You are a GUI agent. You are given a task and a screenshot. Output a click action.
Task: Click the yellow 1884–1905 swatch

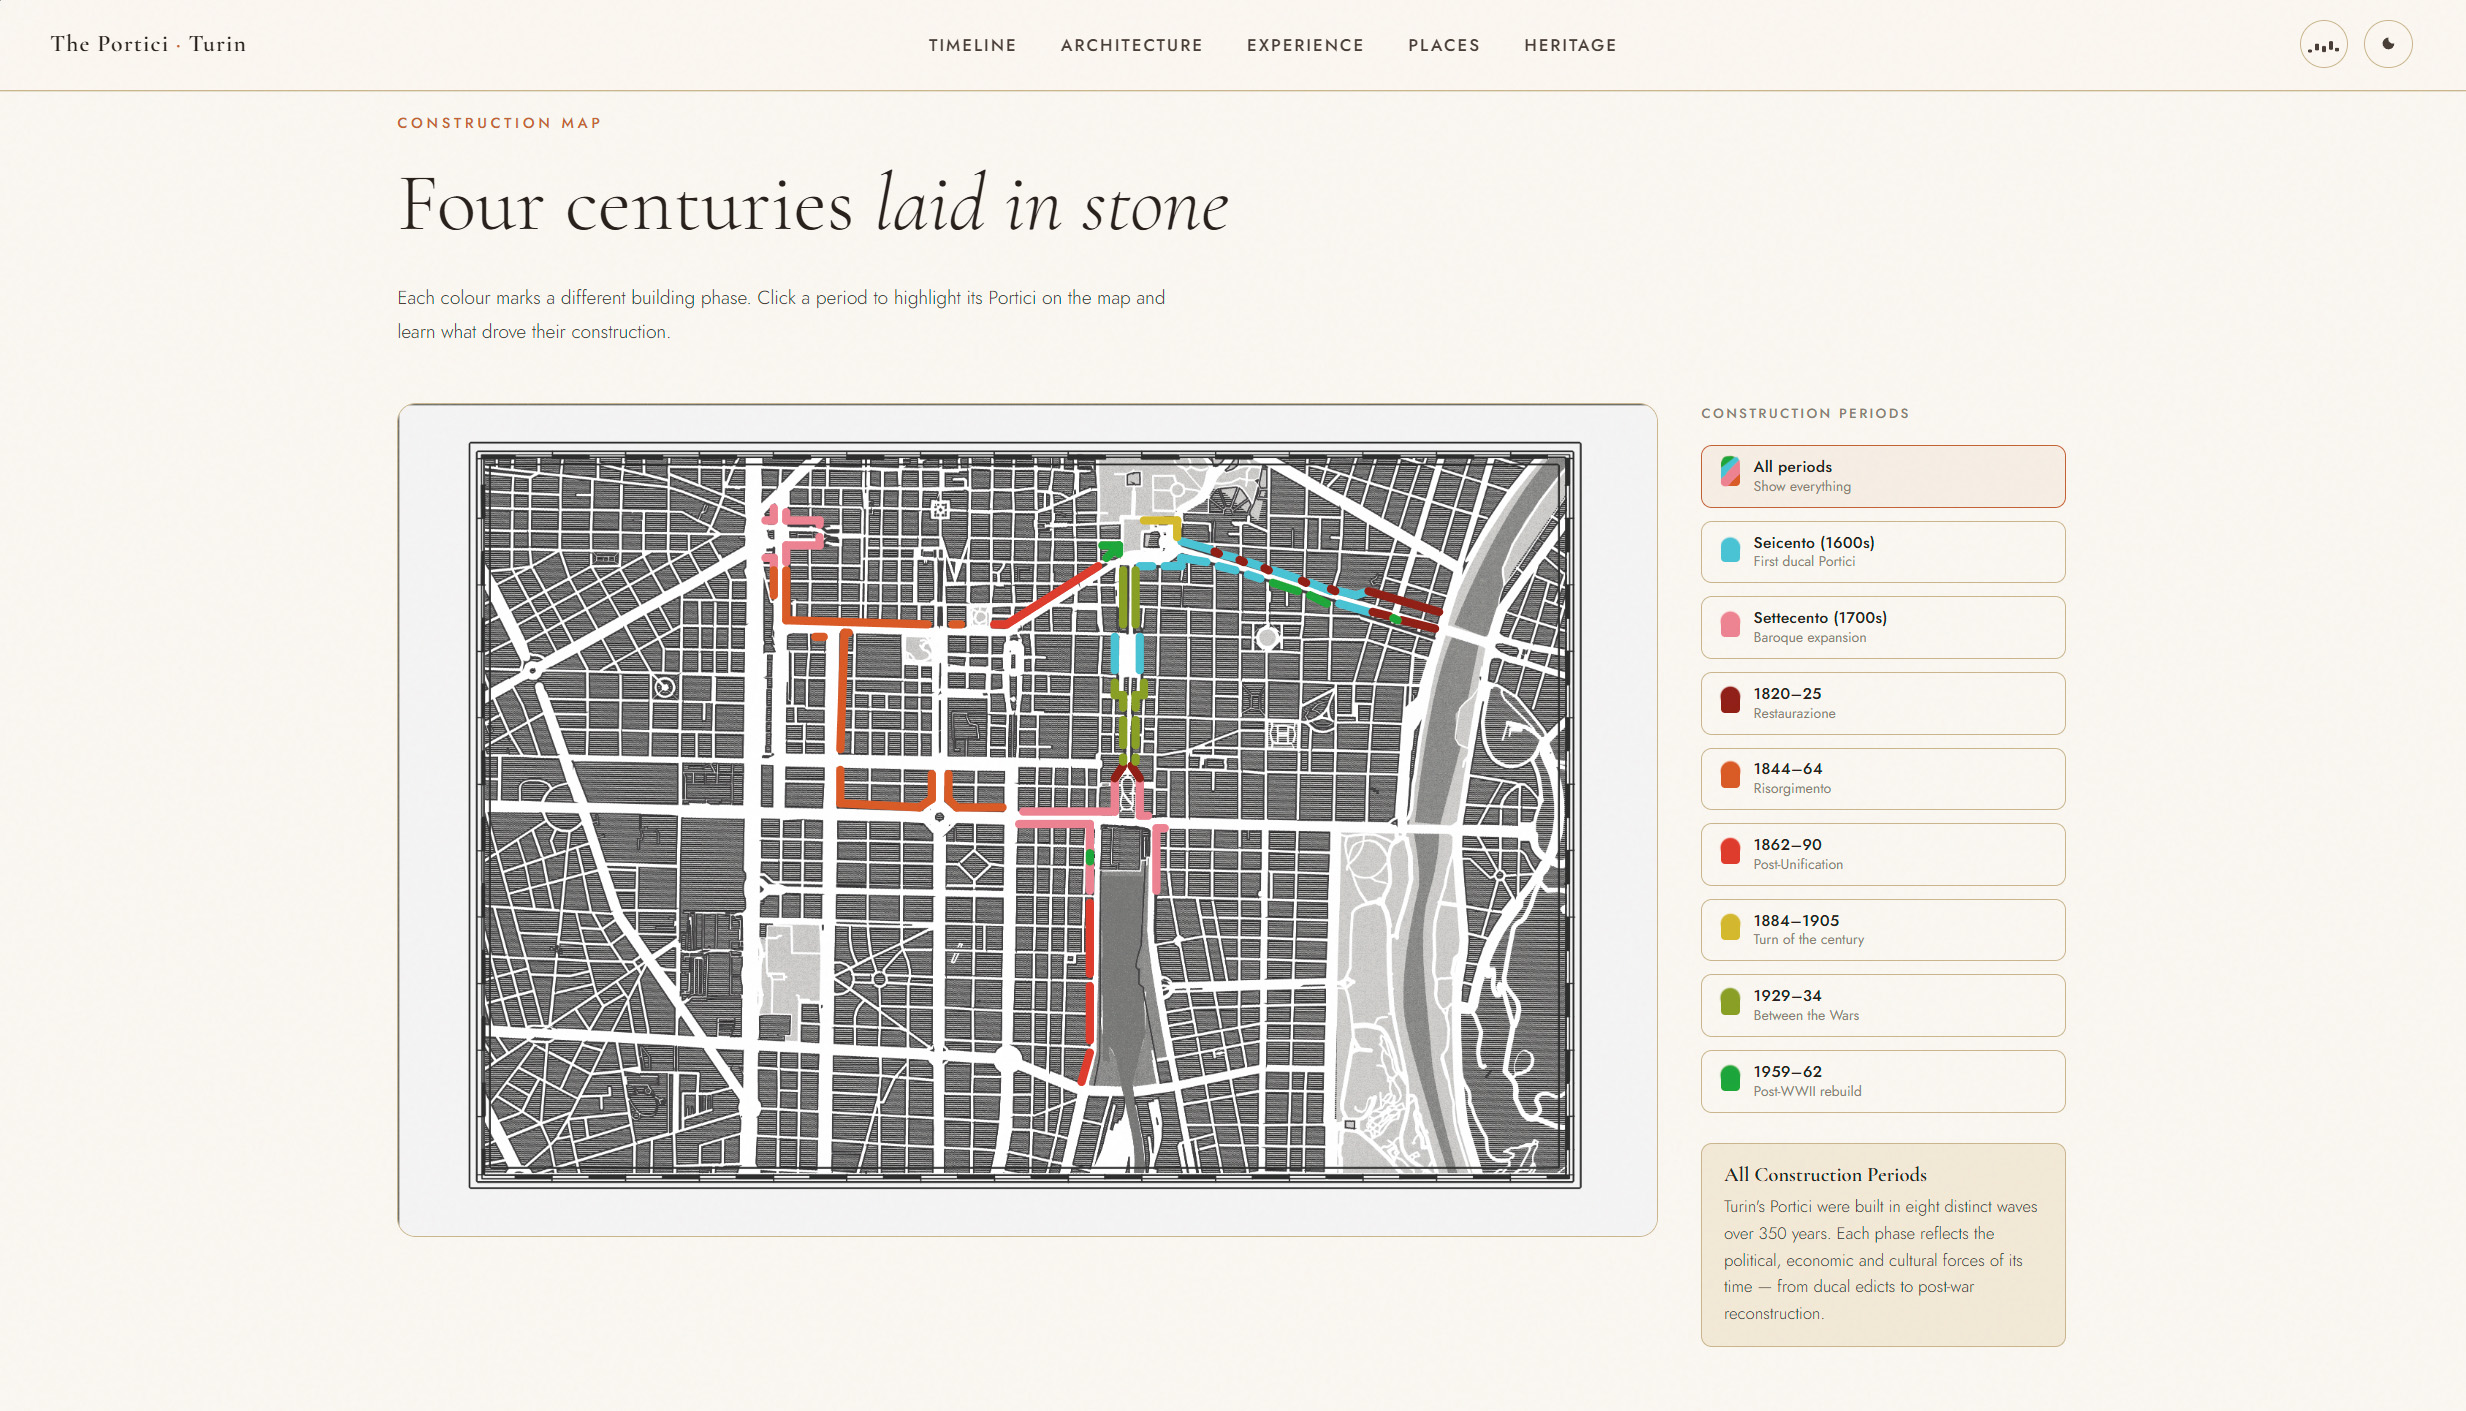coord(1730,927)
